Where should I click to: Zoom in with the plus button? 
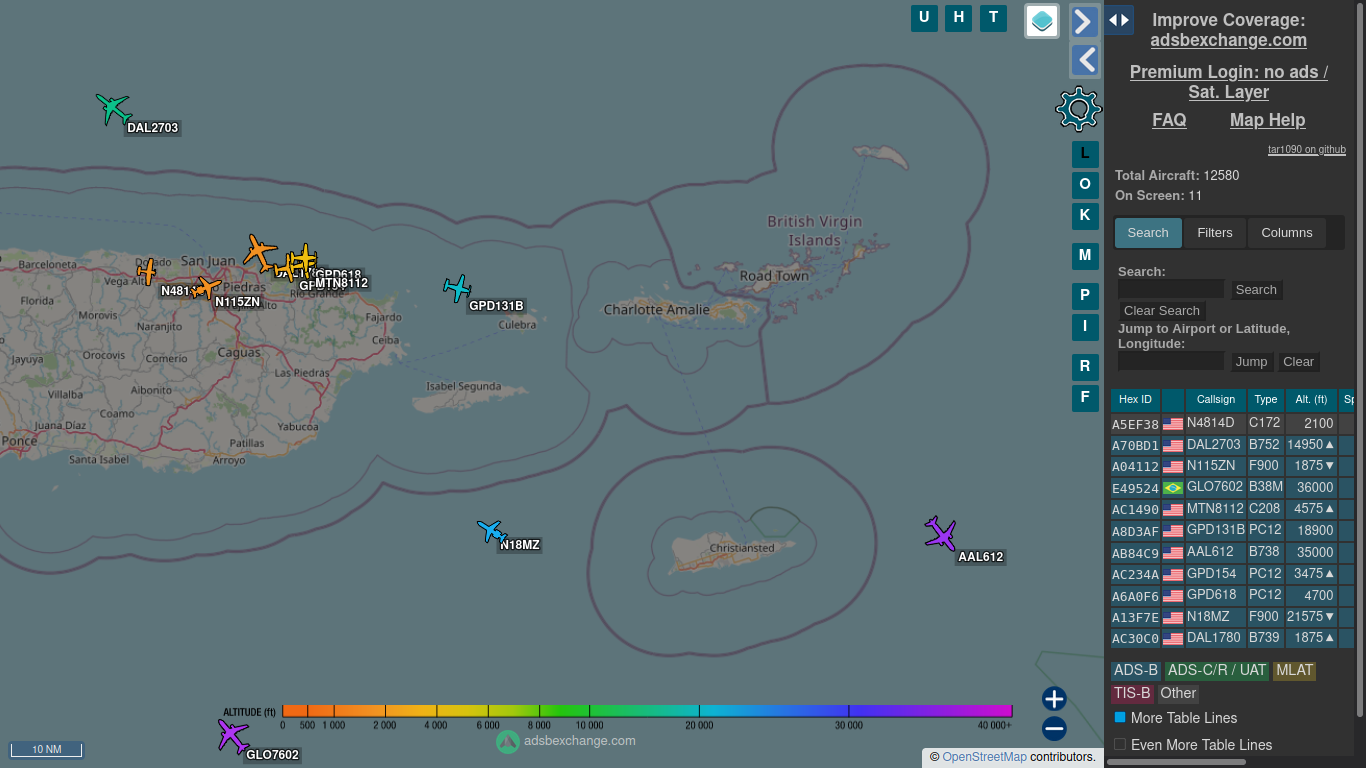1054,699
